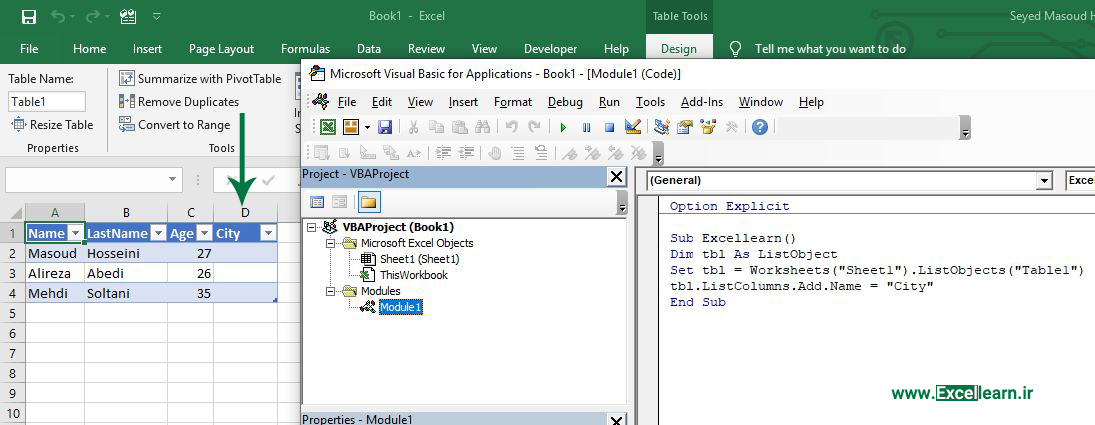
Task: Click the Quick Info icon
Action: [x=368, y=153]
